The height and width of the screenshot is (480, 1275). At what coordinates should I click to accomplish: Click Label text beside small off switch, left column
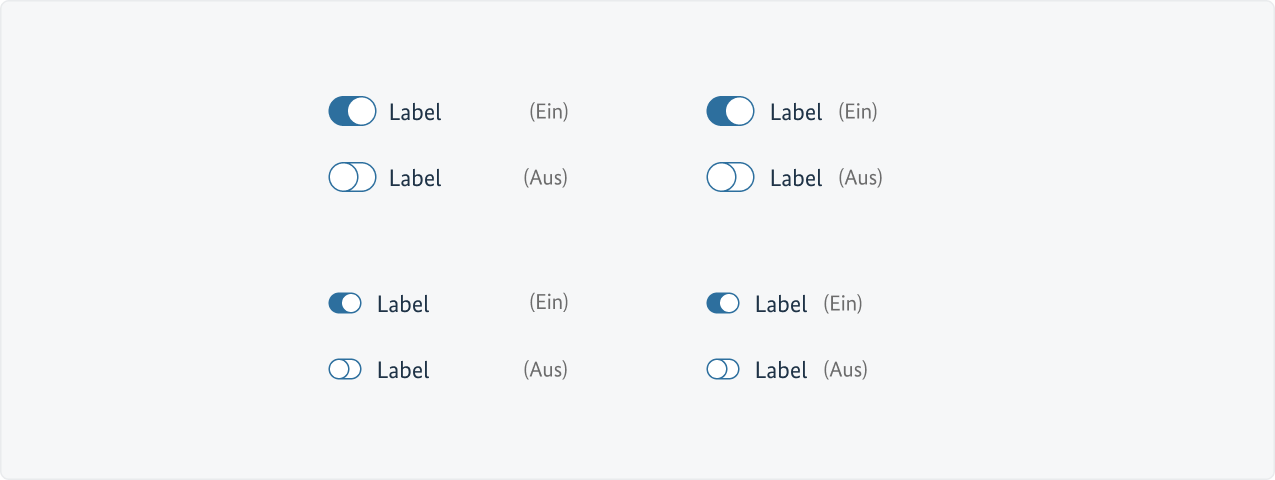403,370
